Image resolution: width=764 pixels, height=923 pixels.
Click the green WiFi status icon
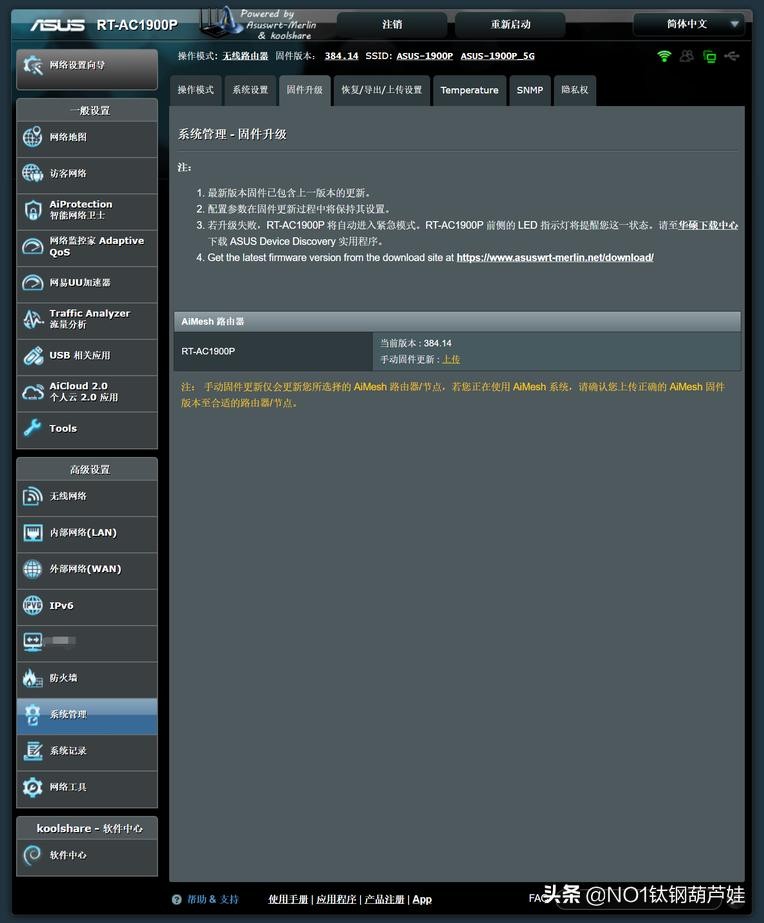click(x=664, y=56)
